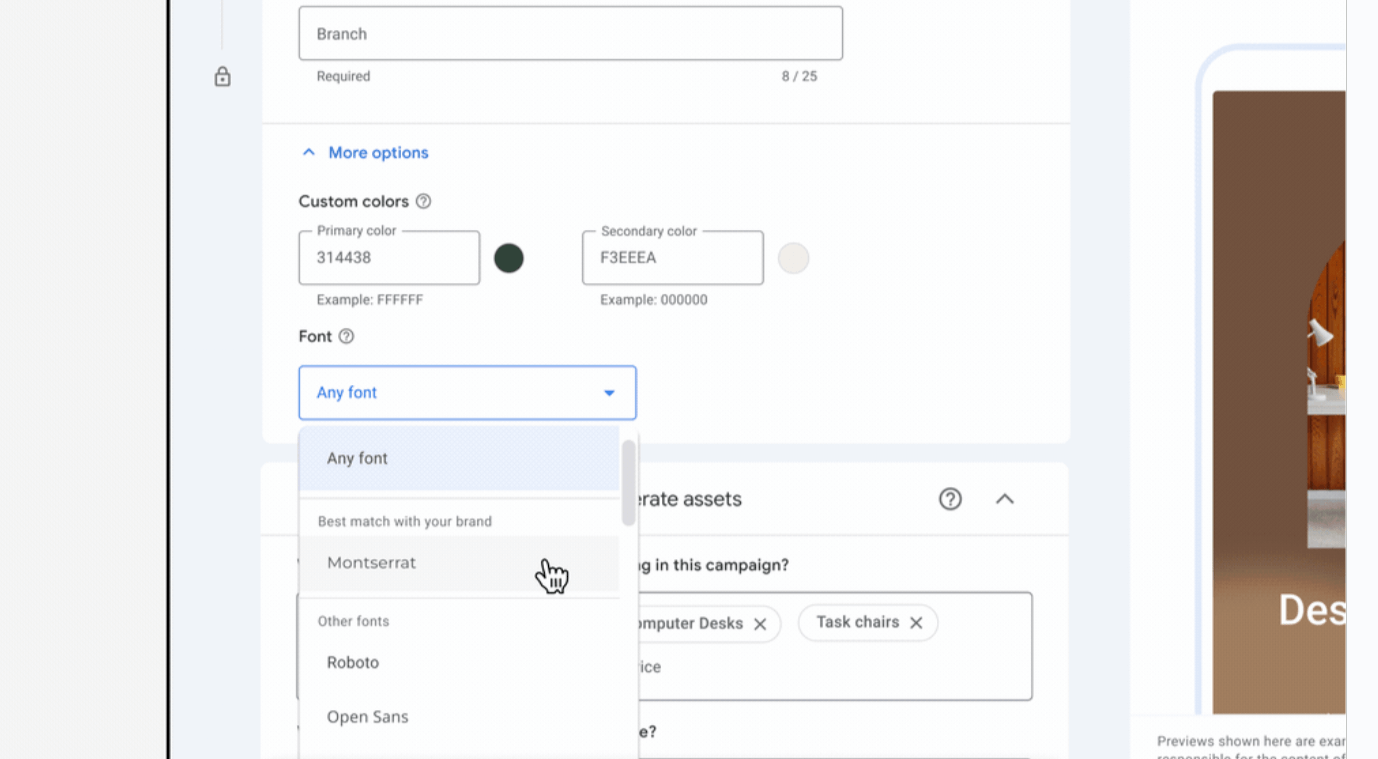1378x759 pixels.
Task: Edit the Primary color hex field
Action: (389, 258)
